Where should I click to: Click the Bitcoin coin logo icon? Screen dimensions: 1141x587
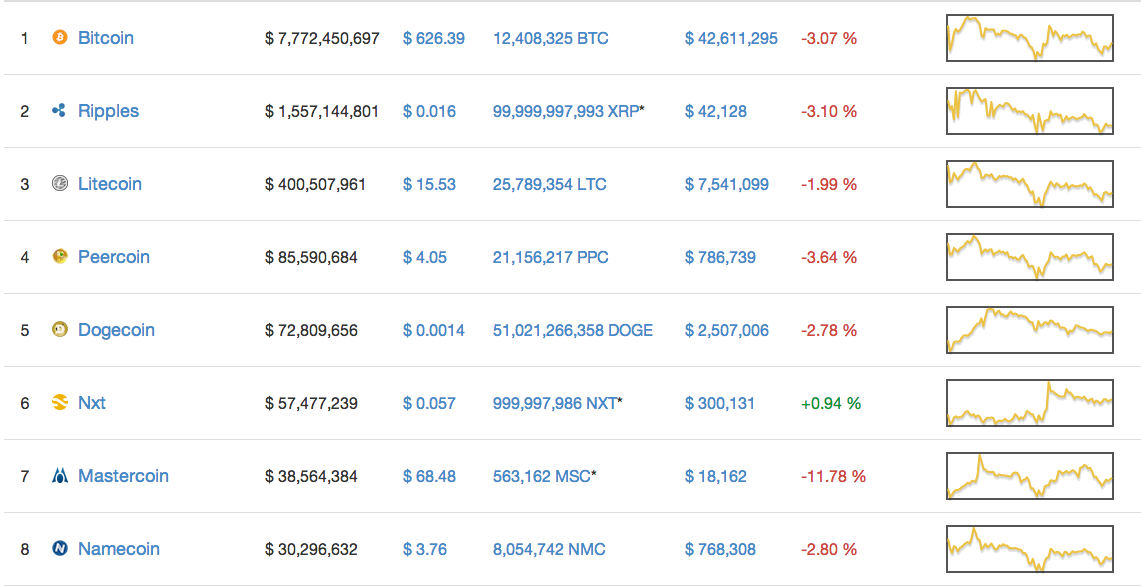(x=60, y=38)
